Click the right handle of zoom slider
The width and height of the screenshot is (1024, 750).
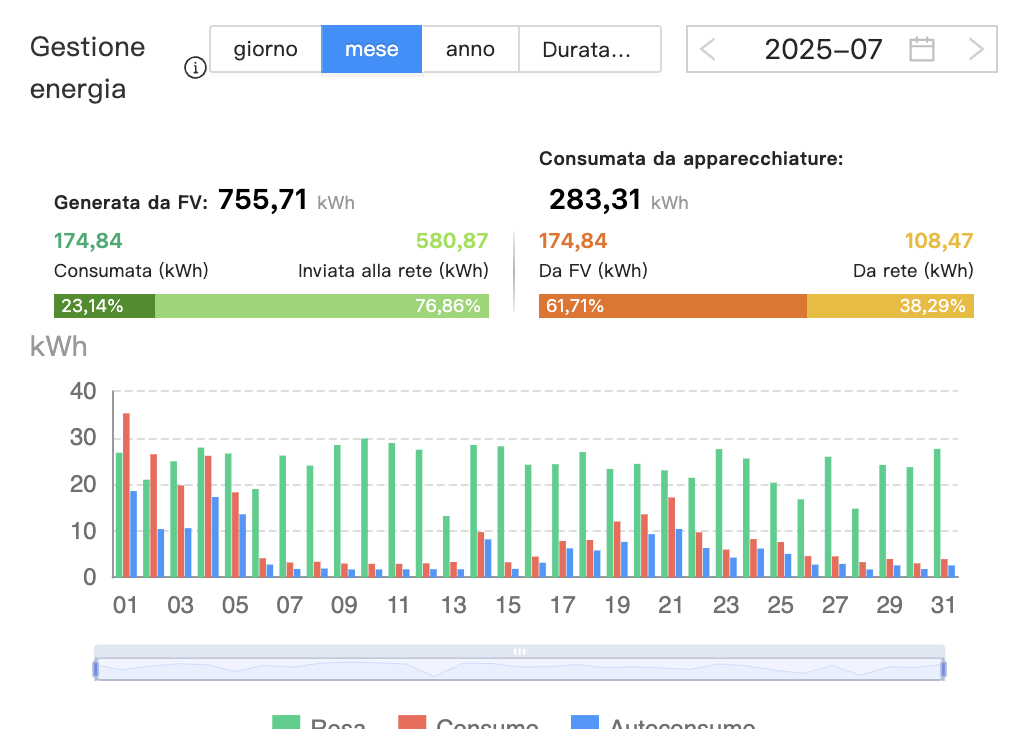[x=942, y=669]
